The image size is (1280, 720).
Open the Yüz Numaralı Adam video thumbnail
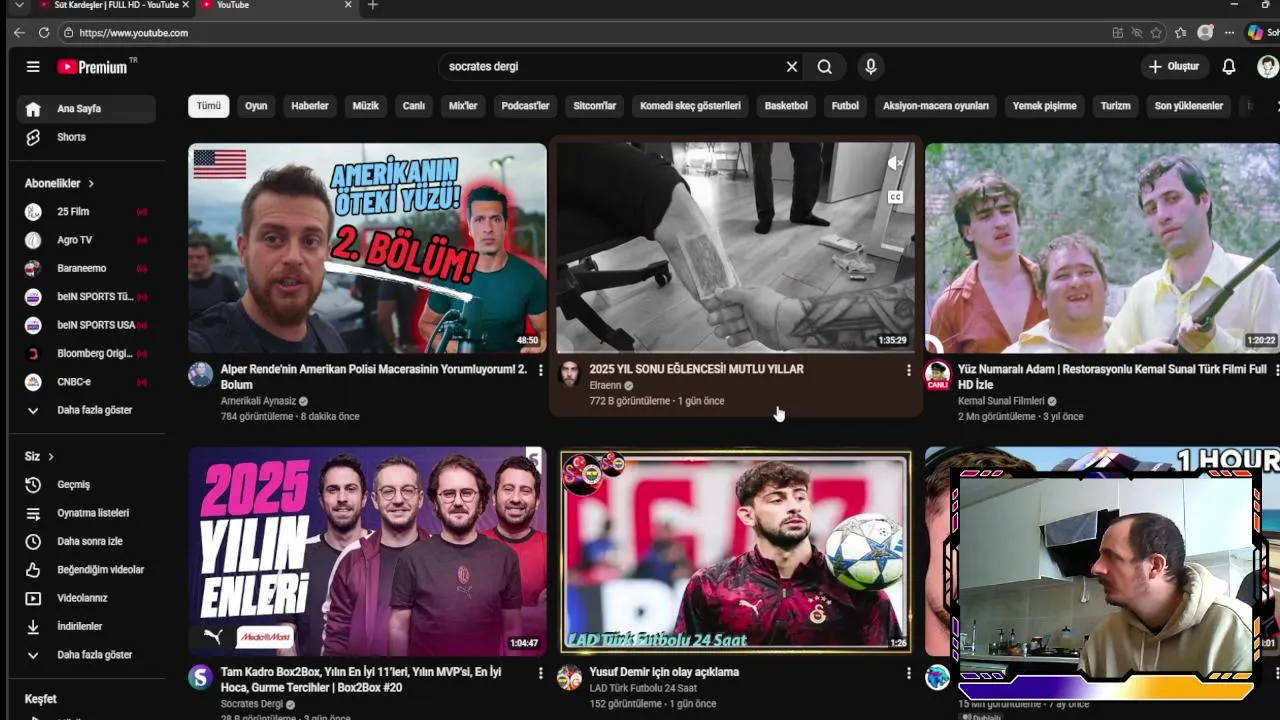pyautogui.click(x=1102, y=248)
